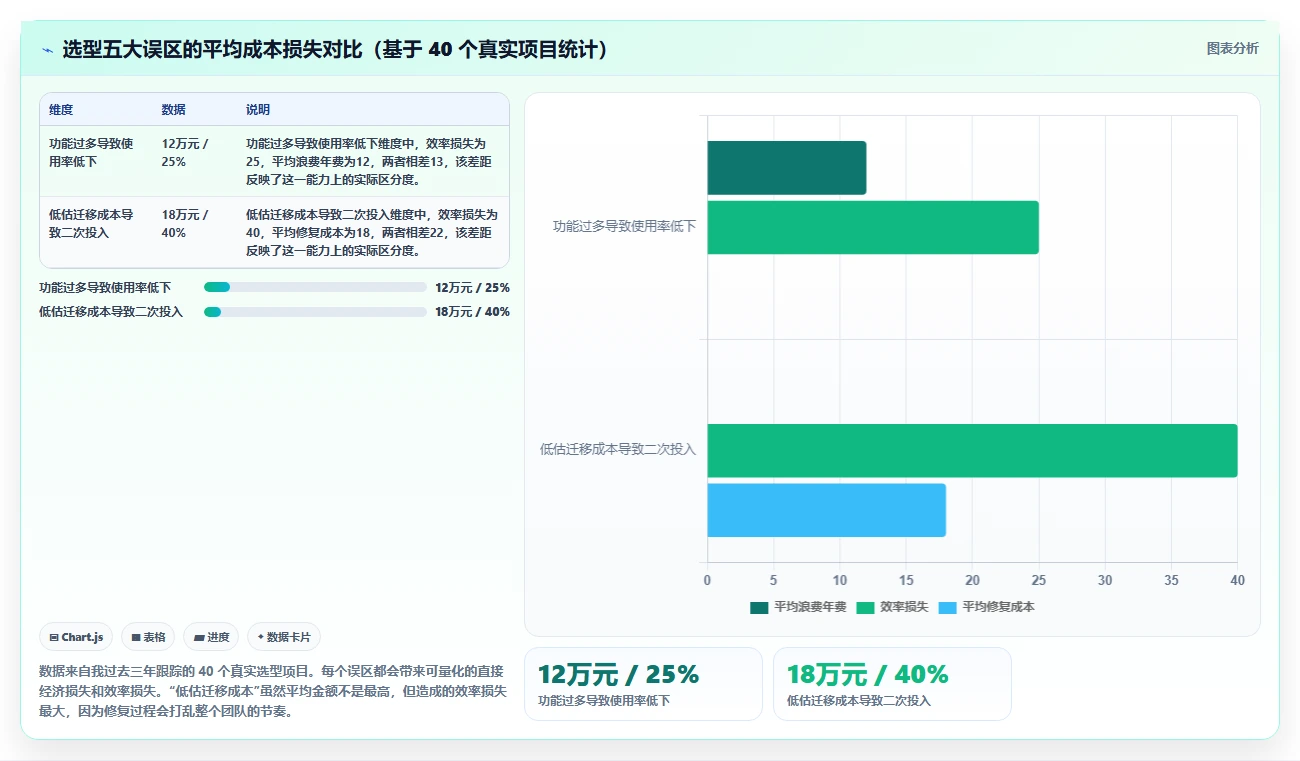Click the 进度 tag
Image resolution: width=1300 pixels, height=761 pixels.
[211, 637]
